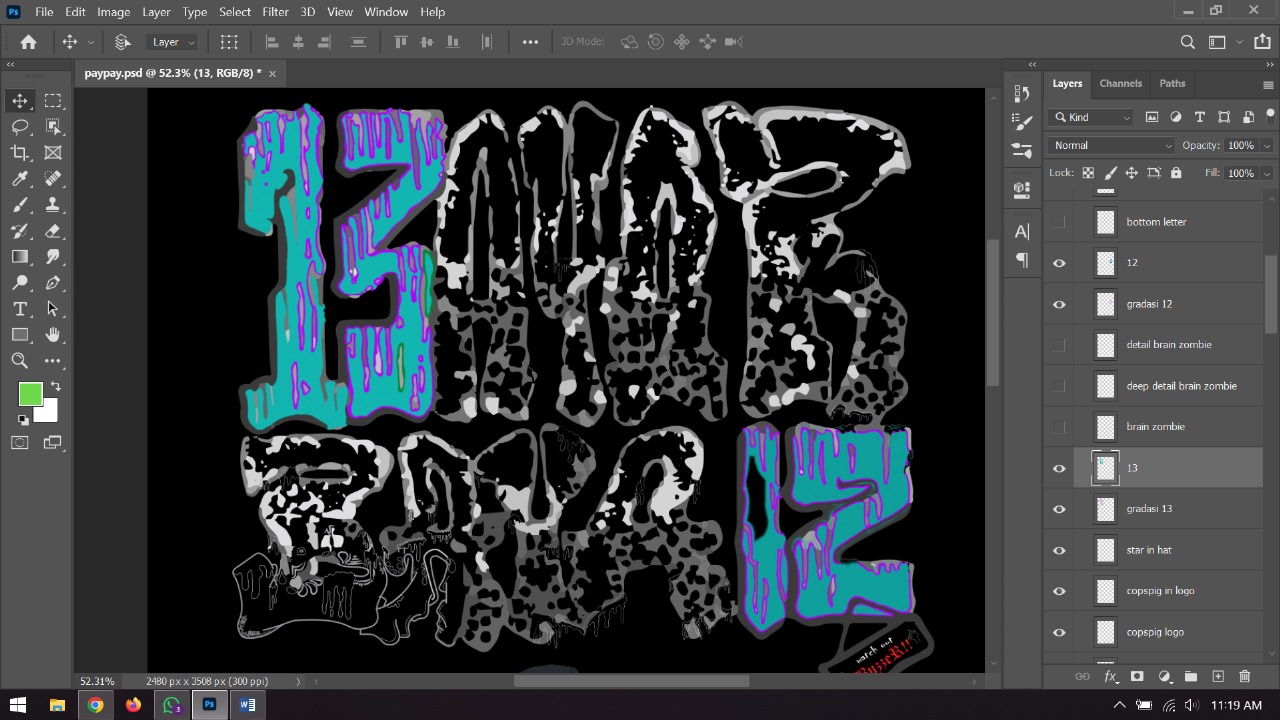
Task: Select the Move tool
Action: coord(20,101)
